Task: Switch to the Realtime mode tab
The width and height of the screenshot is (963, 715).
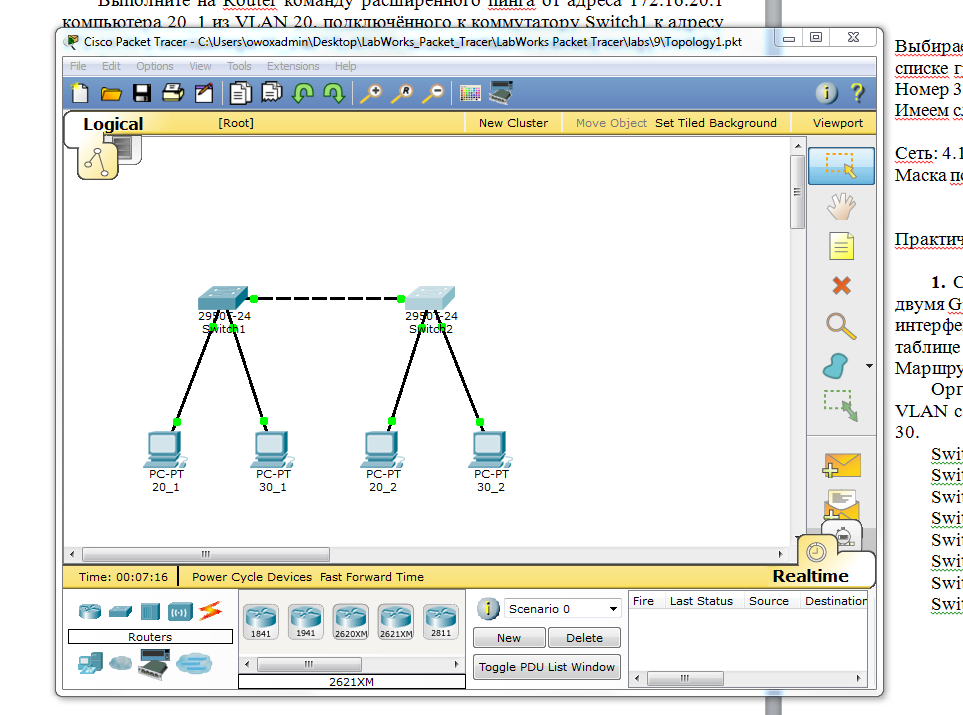Action: click(x=810, y=576)
